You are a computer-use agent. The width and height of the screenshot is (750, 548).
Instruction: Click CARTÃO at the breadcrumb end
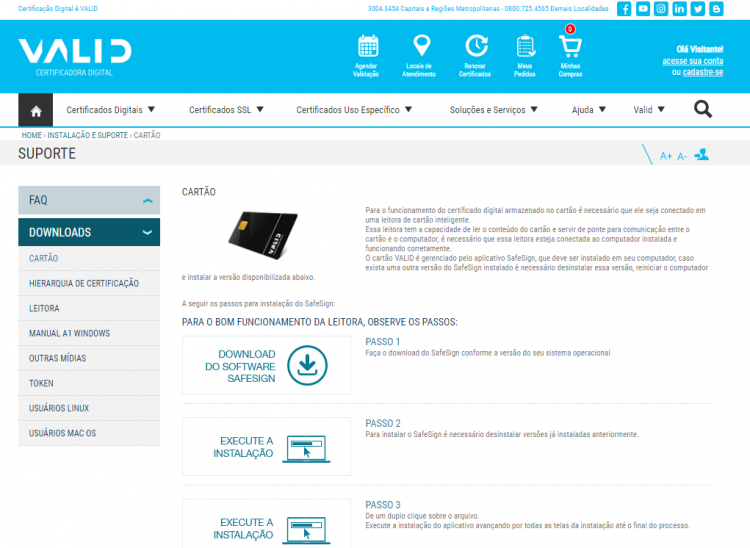pyautogui.click(x=147, y=135)
